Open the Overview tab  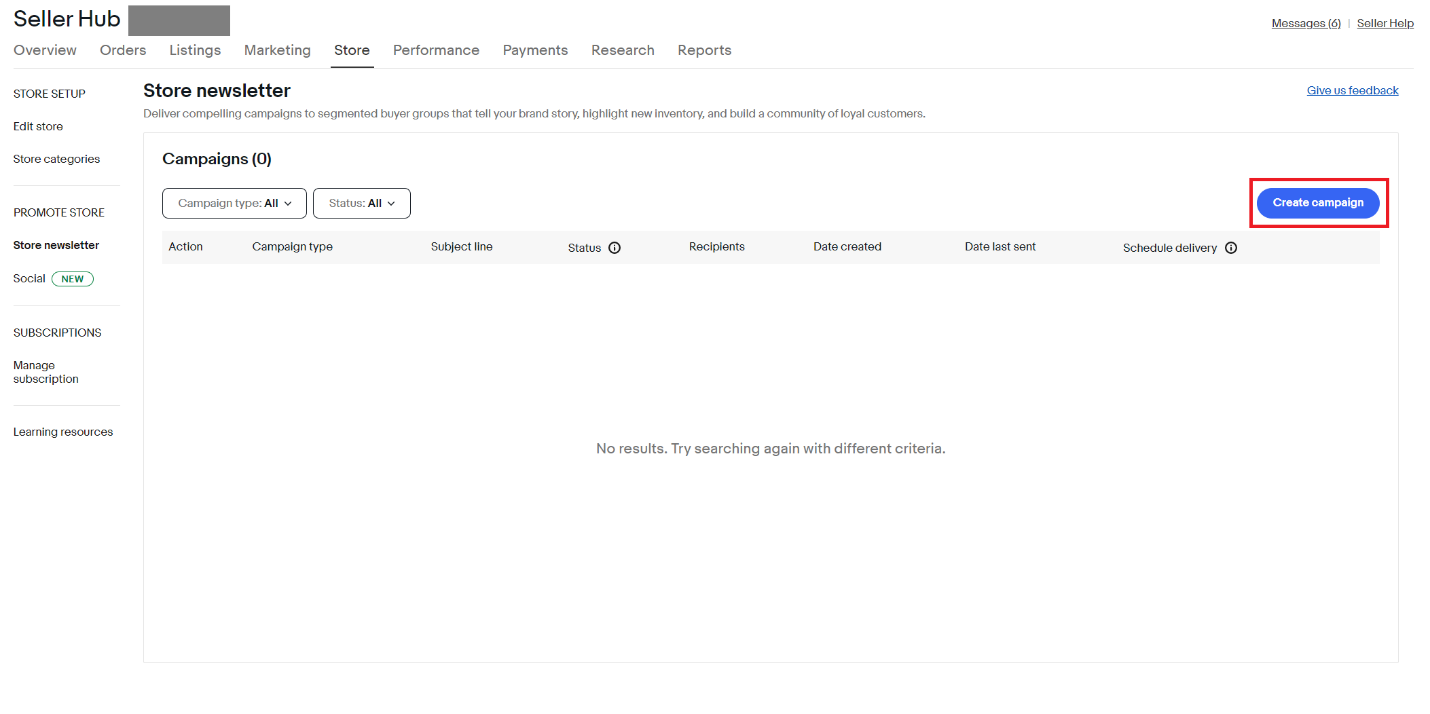pyautogui.click(x=45, y=50)
